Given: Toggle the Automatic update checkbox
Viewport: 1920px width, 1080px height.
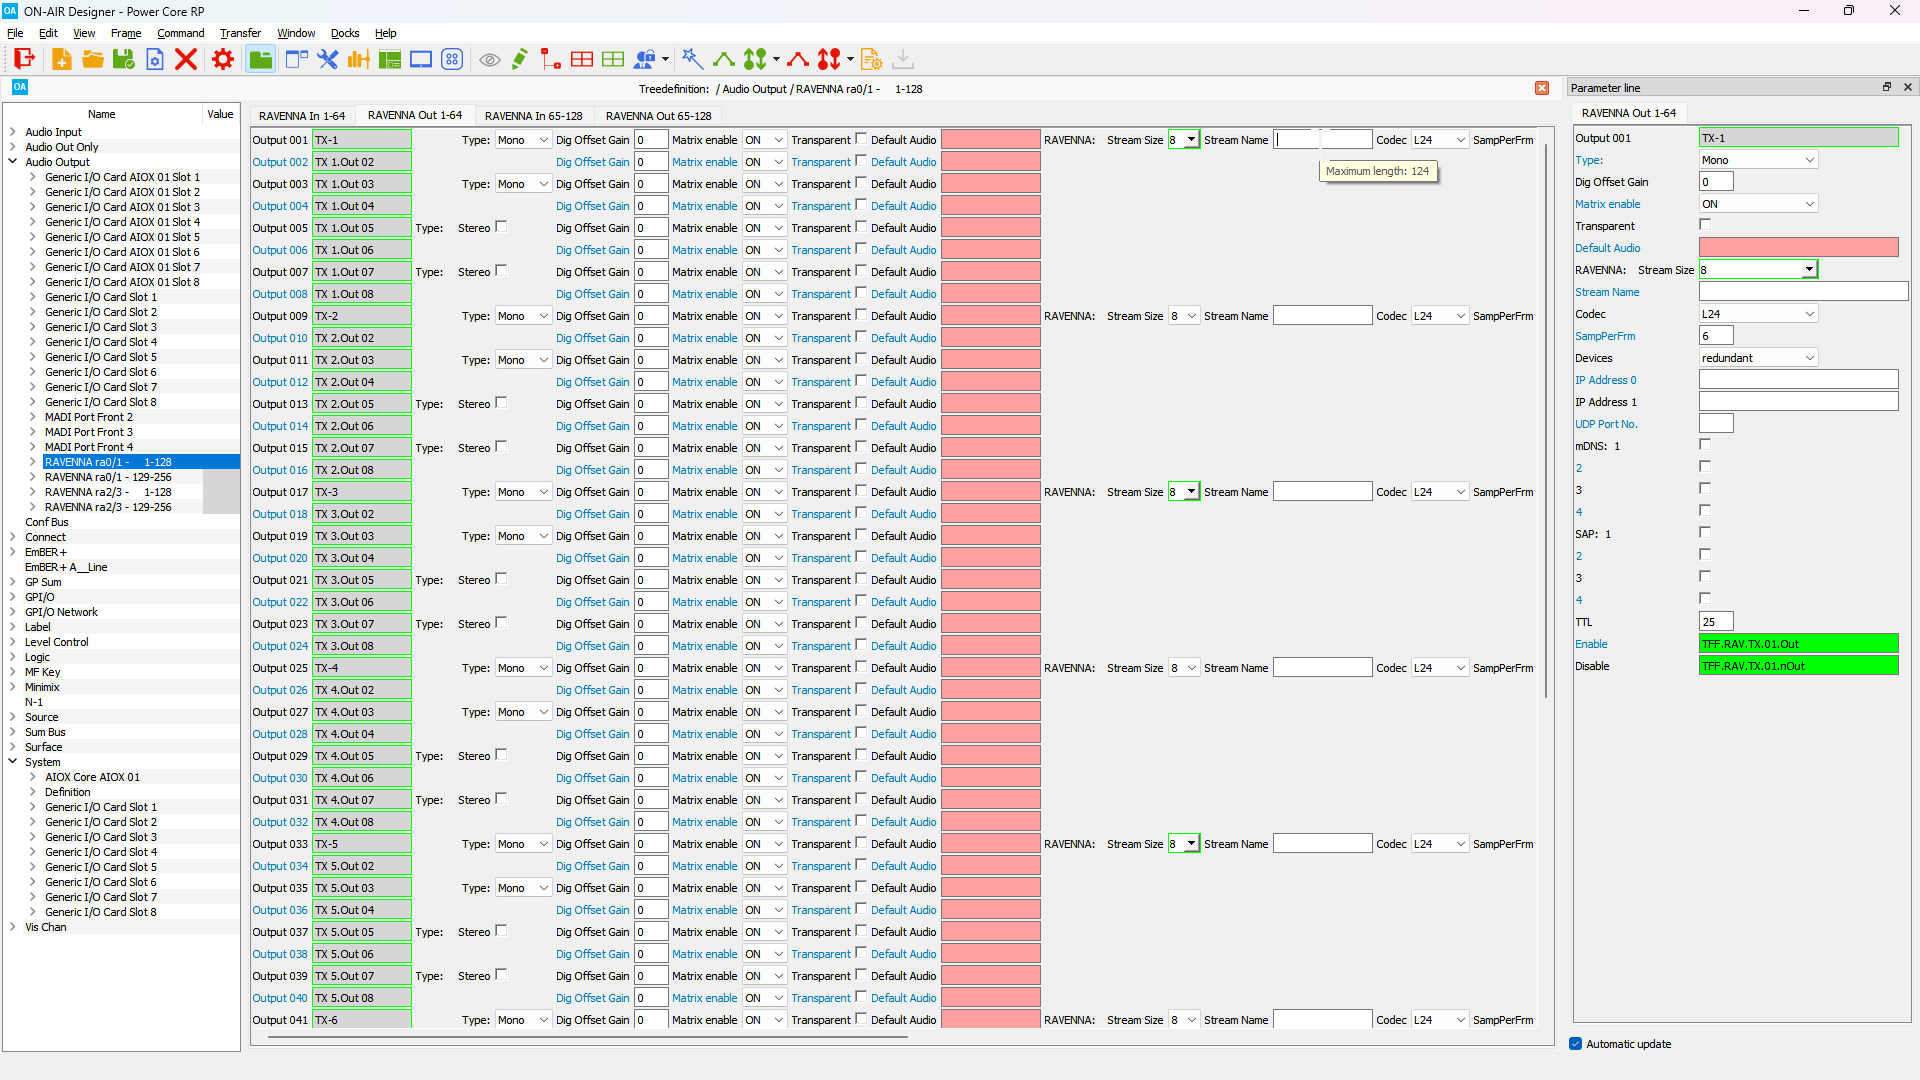Looking at the screenshot, I should click(x=1576, y=1044).
